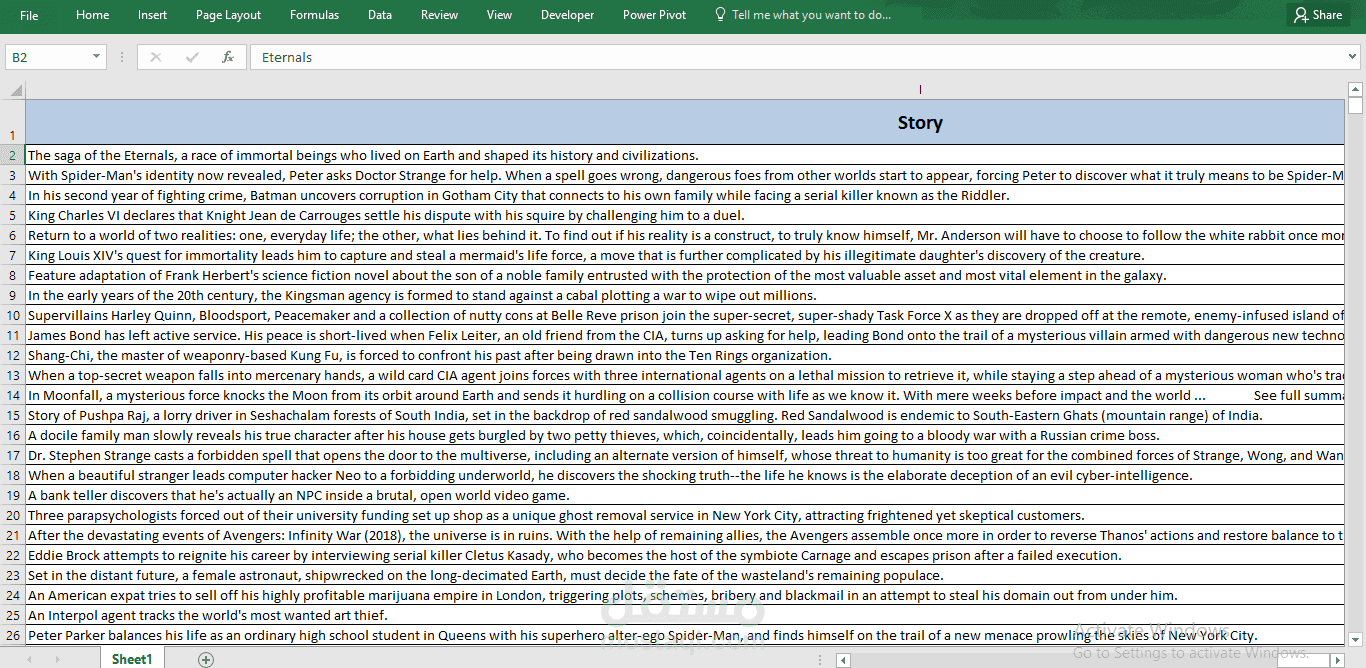Screen dimensions: 1366x668
Task: Select the Peter Parker high school student cell
Action: tap(684, 635)
